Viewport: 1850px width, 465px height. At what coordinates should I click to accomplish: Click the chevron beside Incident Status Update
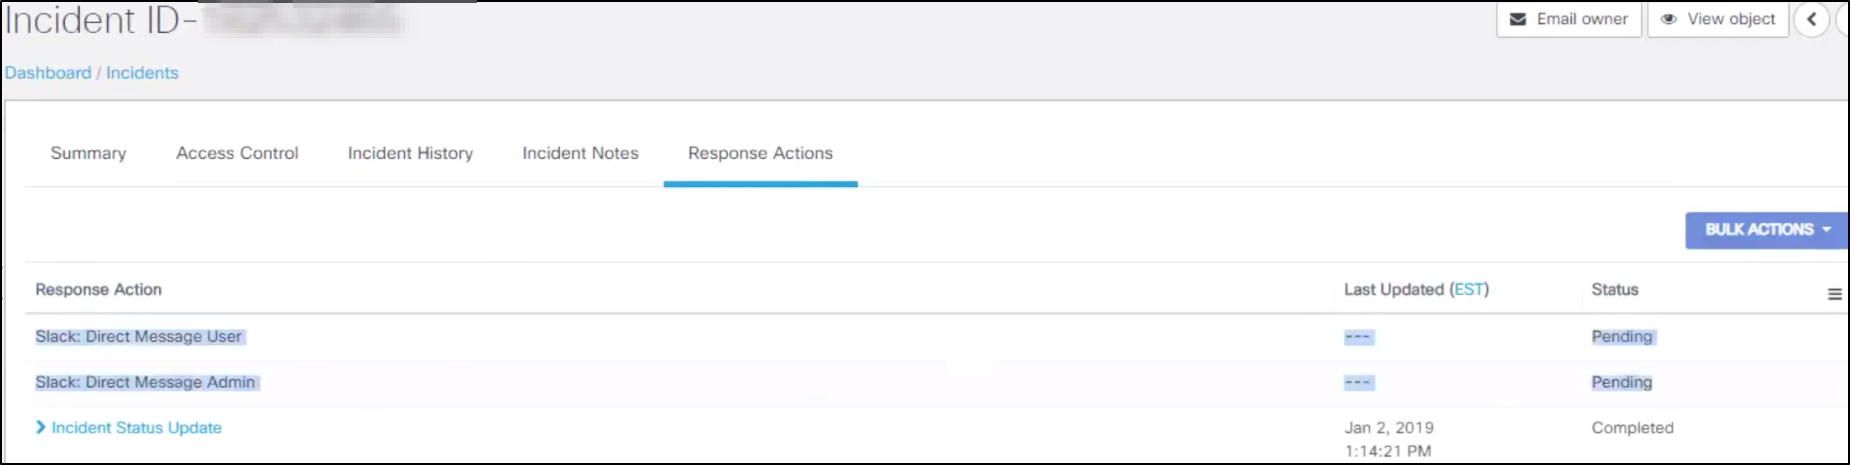point(41,427)
